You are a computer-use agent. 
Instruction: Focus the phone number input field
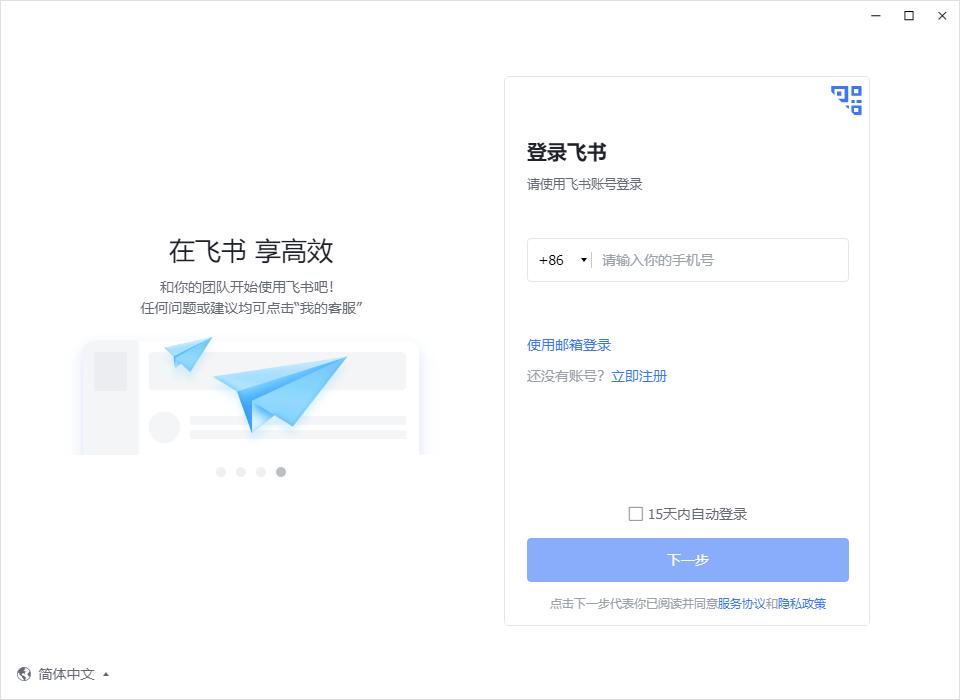720,260
